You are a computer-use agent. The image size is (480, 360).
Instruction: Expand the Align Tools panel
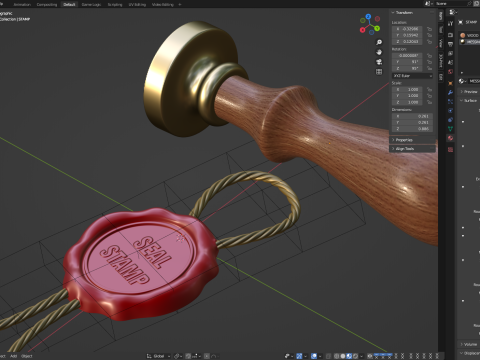[x=412, y=149]
